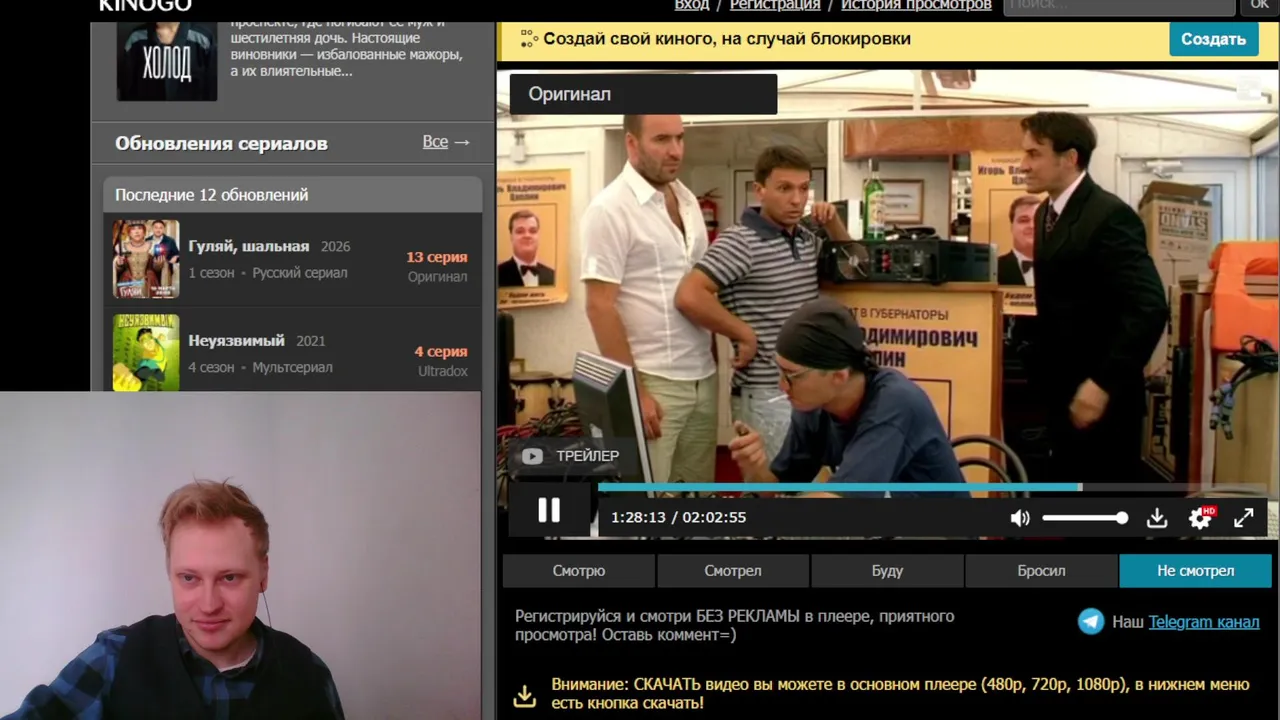Seek on the video progress bar
Viewport: 1280px width, 720px height.
[x=932, y=488]
